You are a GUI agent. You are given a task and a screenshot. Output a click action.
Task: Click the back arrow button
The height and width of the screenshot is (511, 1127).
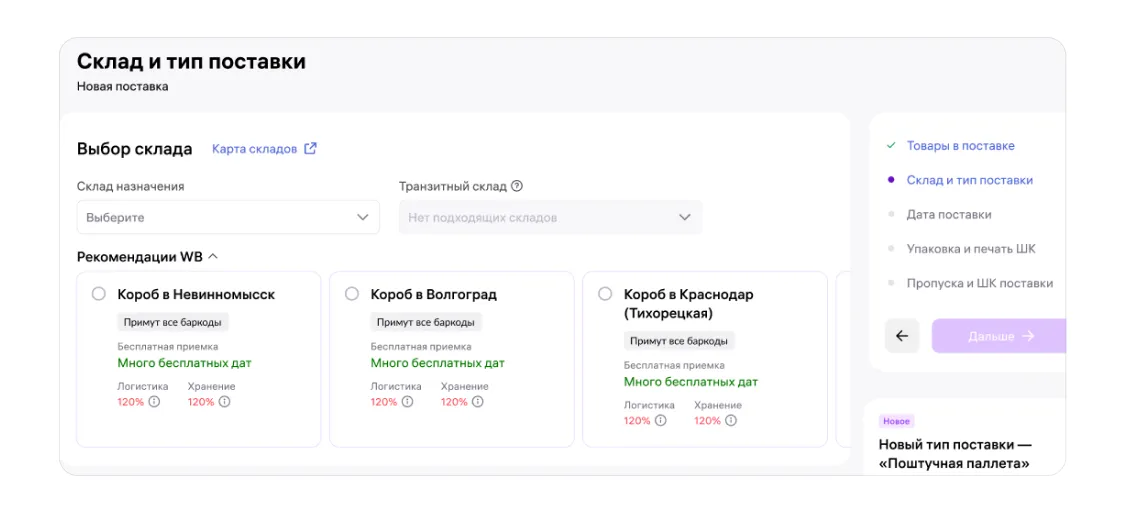pyautogui.click(x=902, y=336)
